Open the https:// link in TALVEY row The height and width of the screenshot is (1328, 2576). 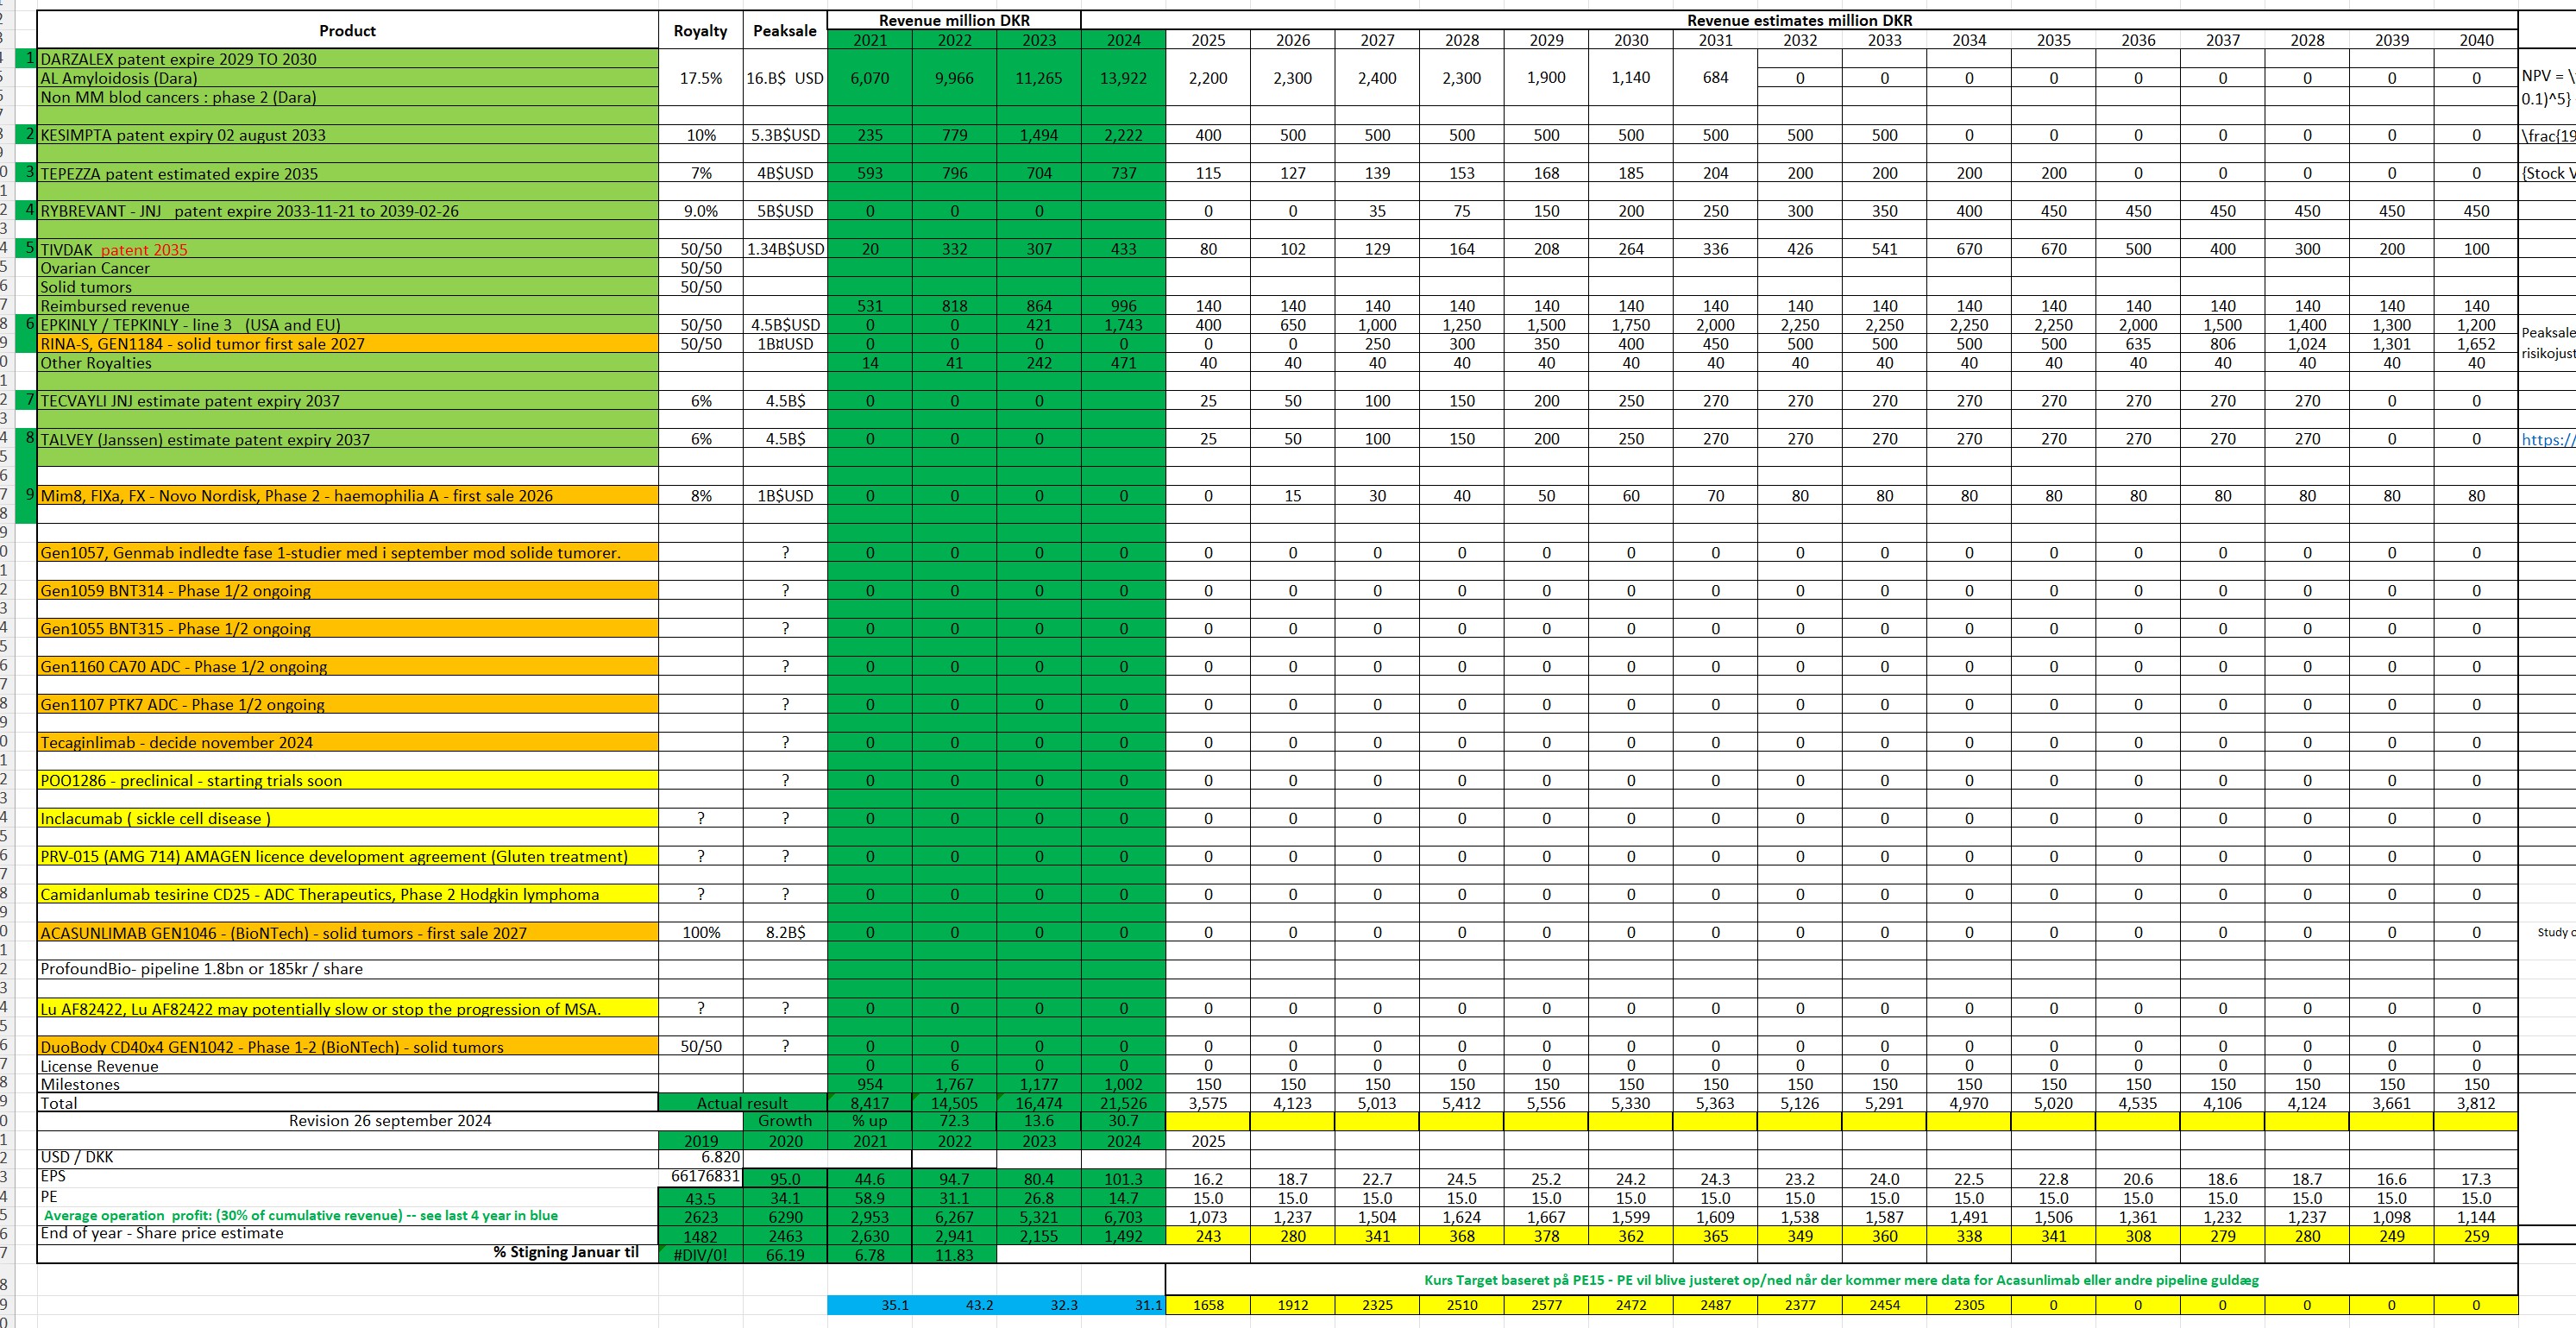(x=2548, y=439)
